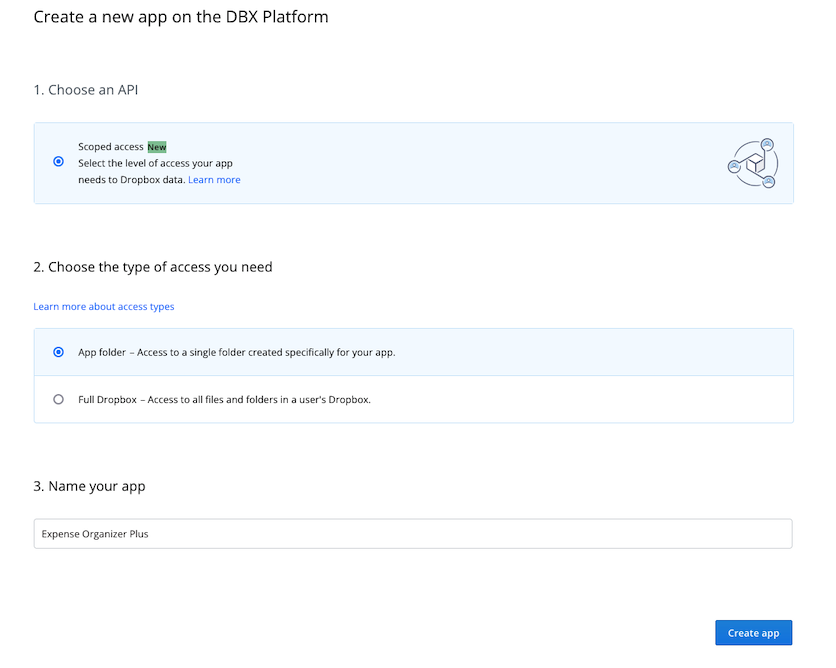Click the Scoped access network illustration
This screenshot has height=668, width=836.
[x=753, y=163]
